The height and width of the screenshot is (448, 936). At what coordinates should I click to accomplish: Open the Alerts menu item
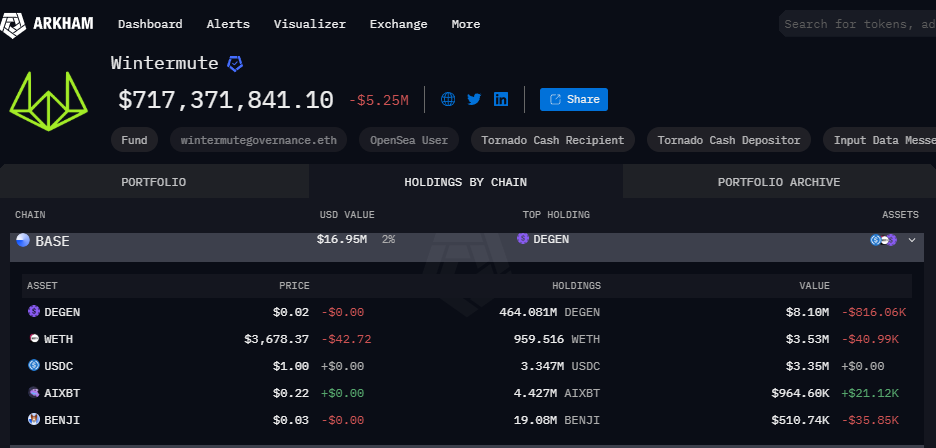228,24
